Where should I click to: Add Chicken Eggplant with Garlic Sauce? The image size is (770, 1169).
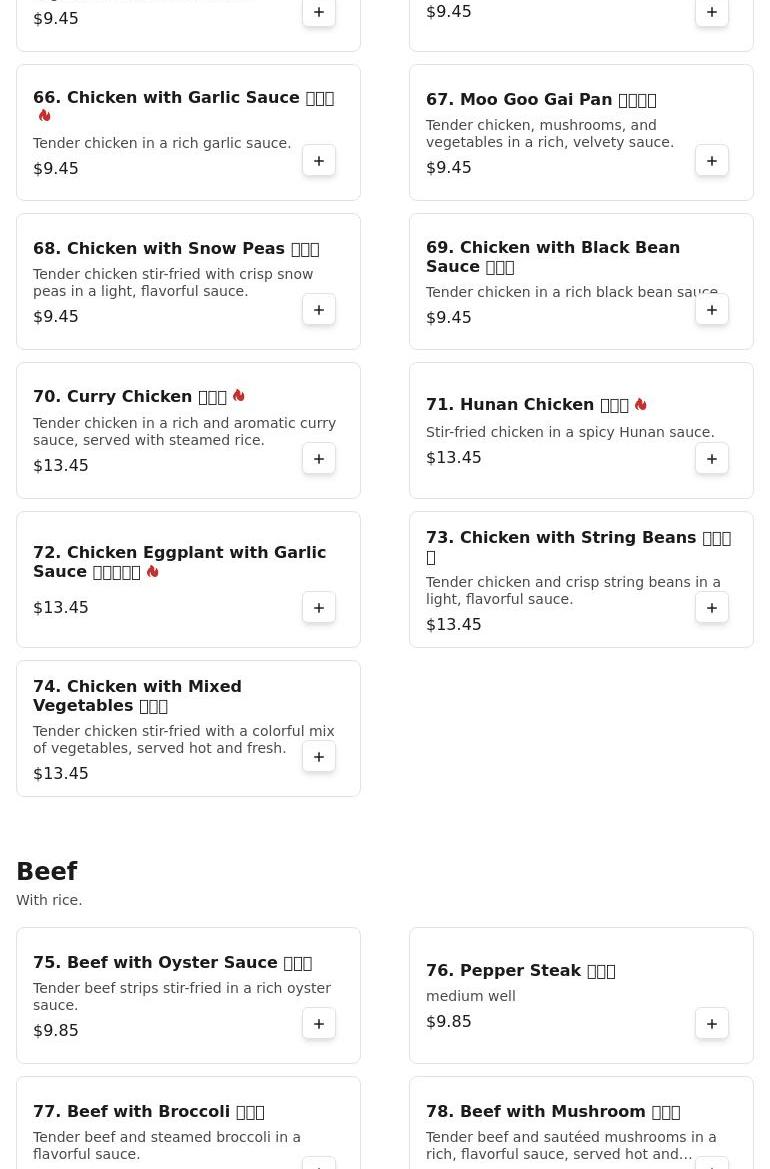point(318,608)
